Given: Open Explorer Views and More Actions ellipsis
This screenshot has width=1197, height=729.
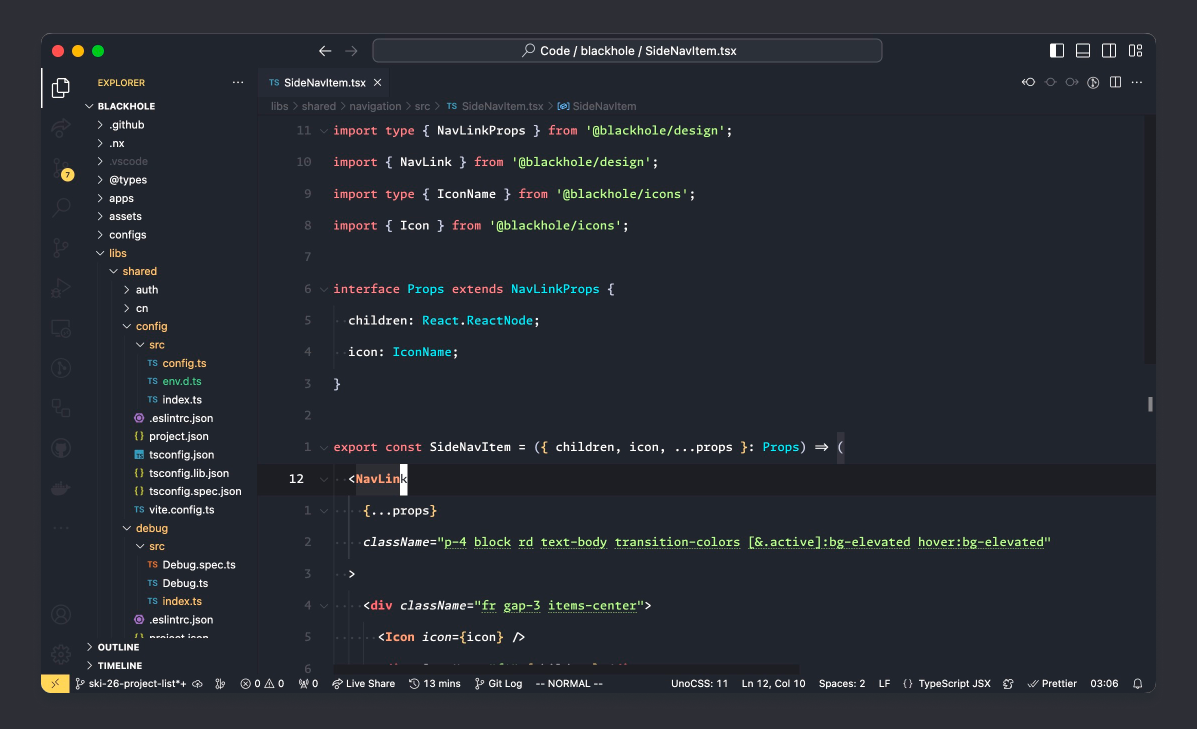Looking at the screenshot, I should tap(238, 82).
